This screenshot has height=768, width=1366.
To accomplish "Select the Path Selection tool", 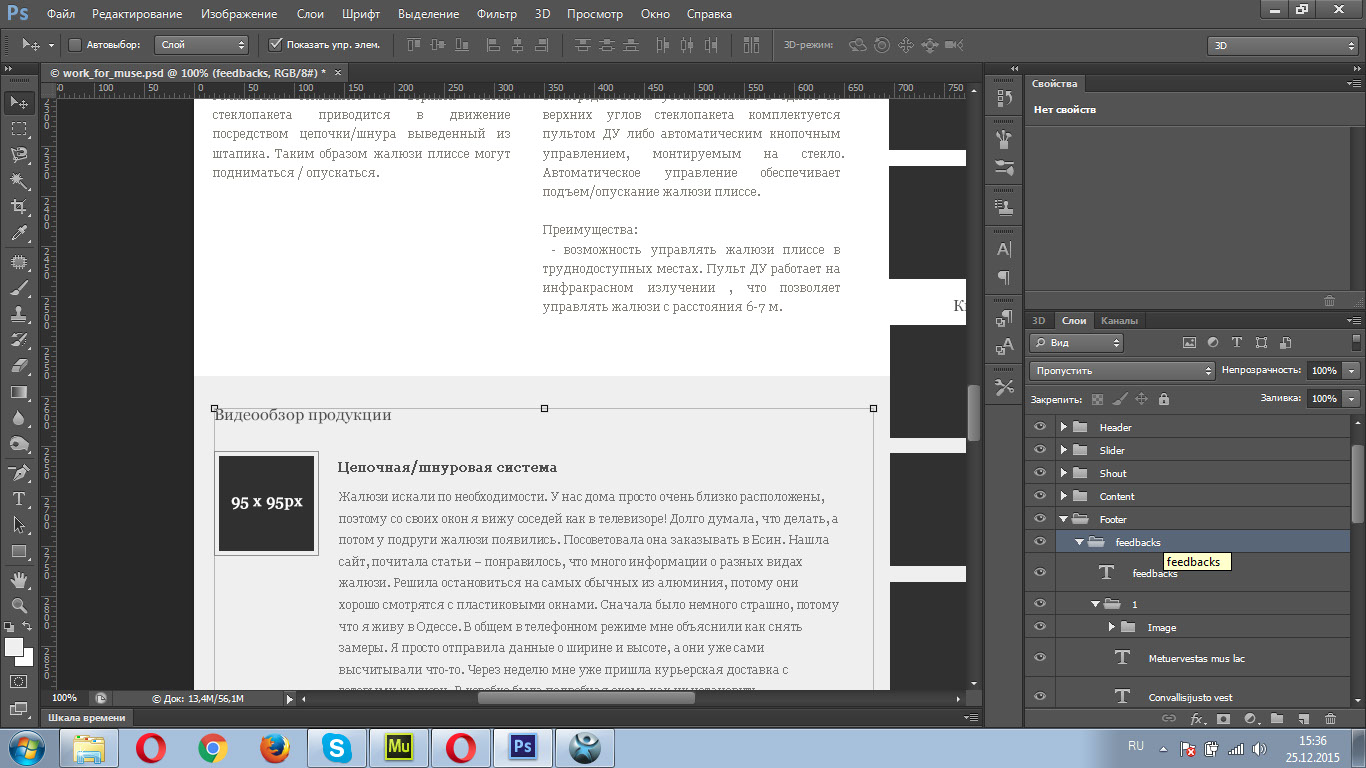I will 19,525.
